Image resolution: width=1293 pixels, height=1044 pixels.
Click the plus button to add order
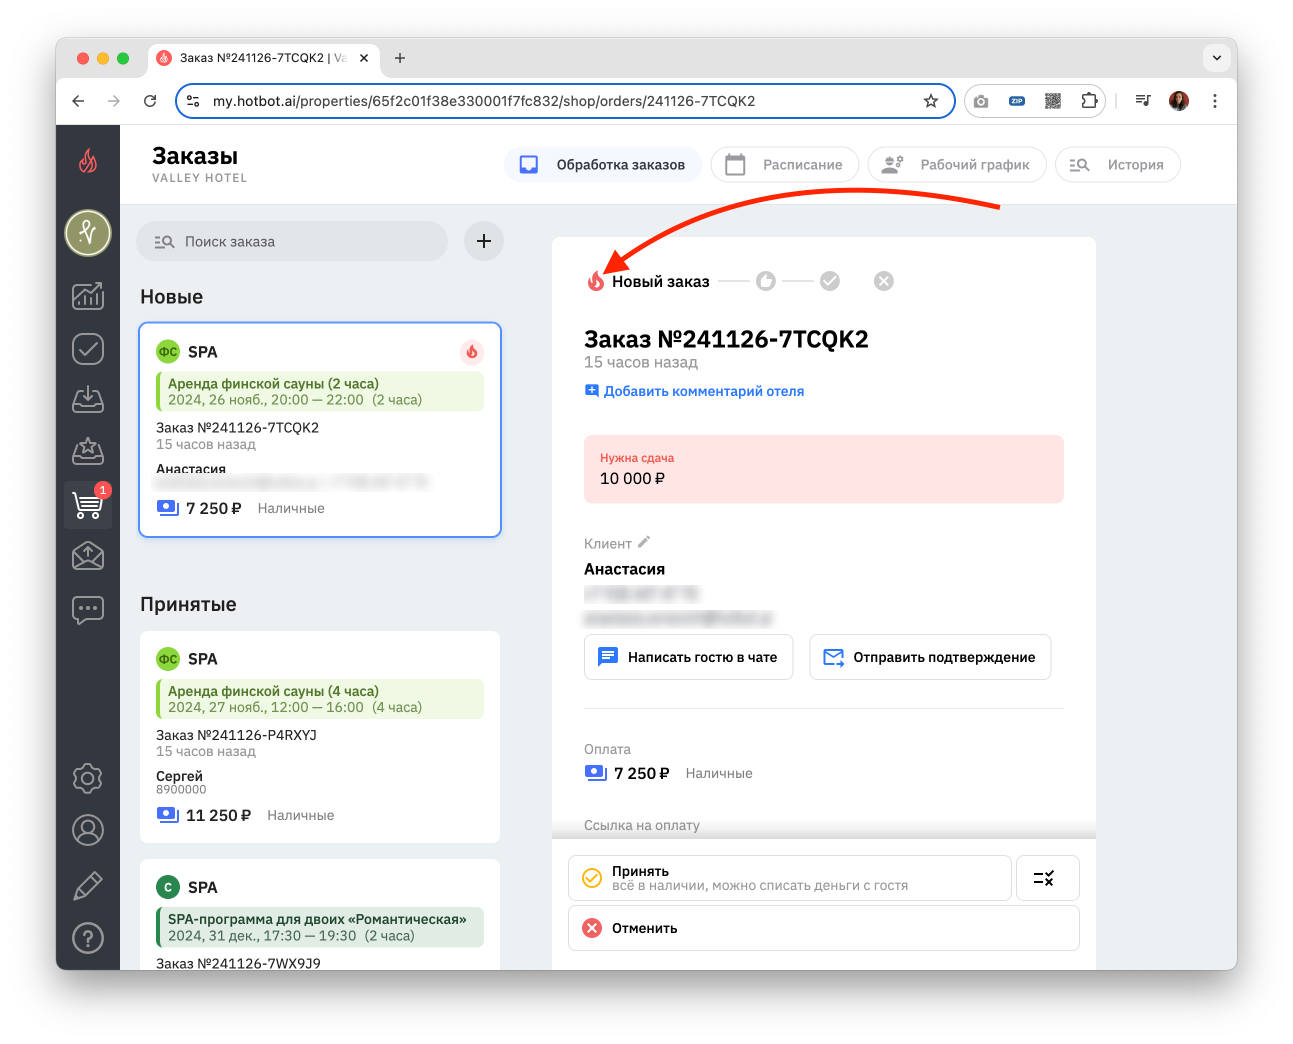pyautogui.click(x=484, y=241)
